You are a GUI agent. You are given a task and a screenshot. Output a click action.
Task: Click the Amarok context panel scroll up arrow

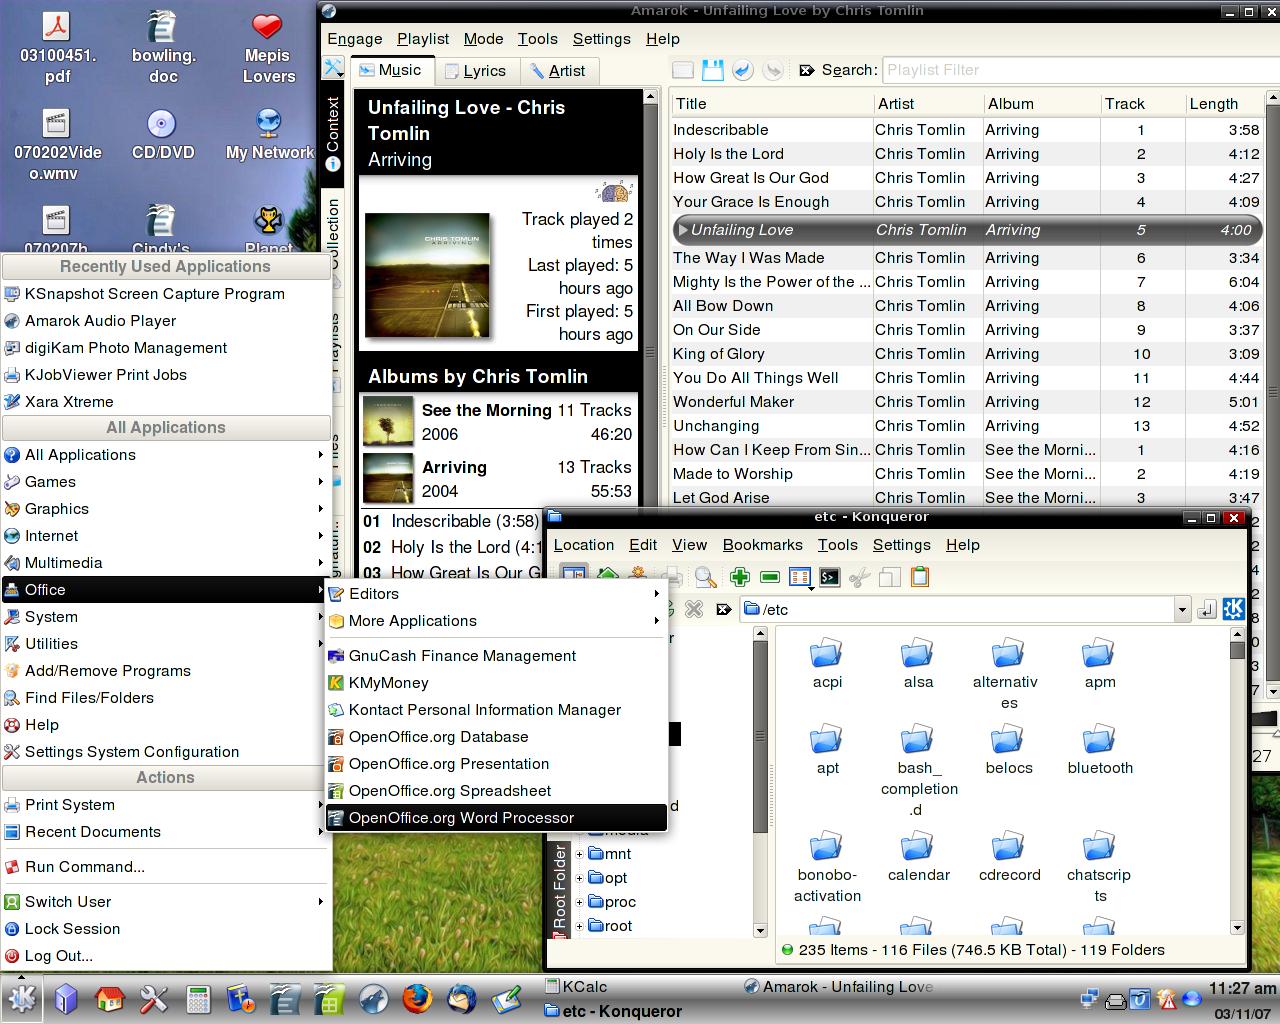click(651, 98)
